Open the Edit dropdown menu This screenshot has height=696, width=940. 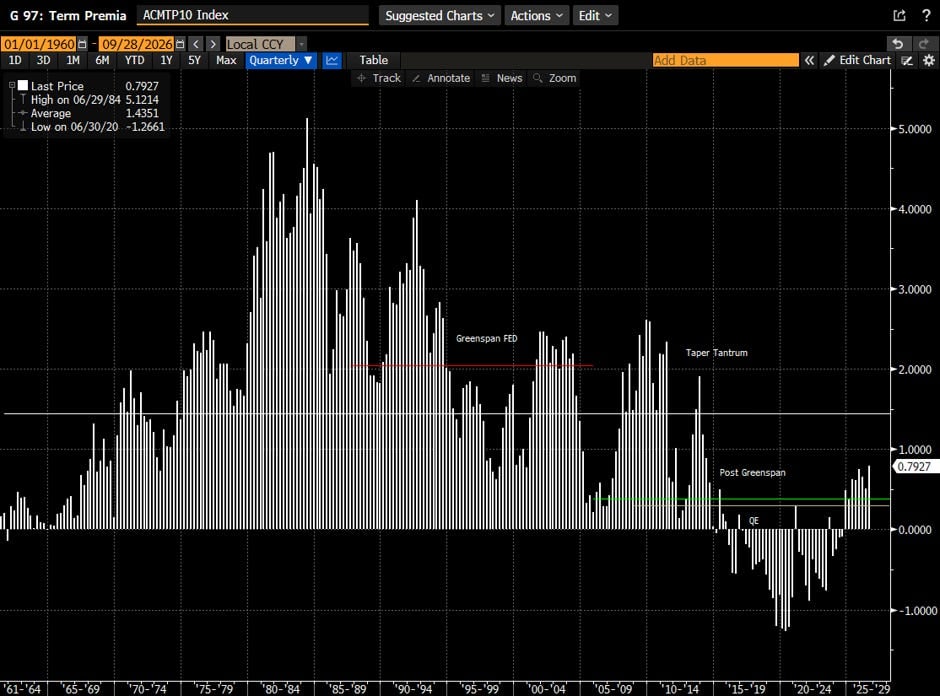pos(595,16)
